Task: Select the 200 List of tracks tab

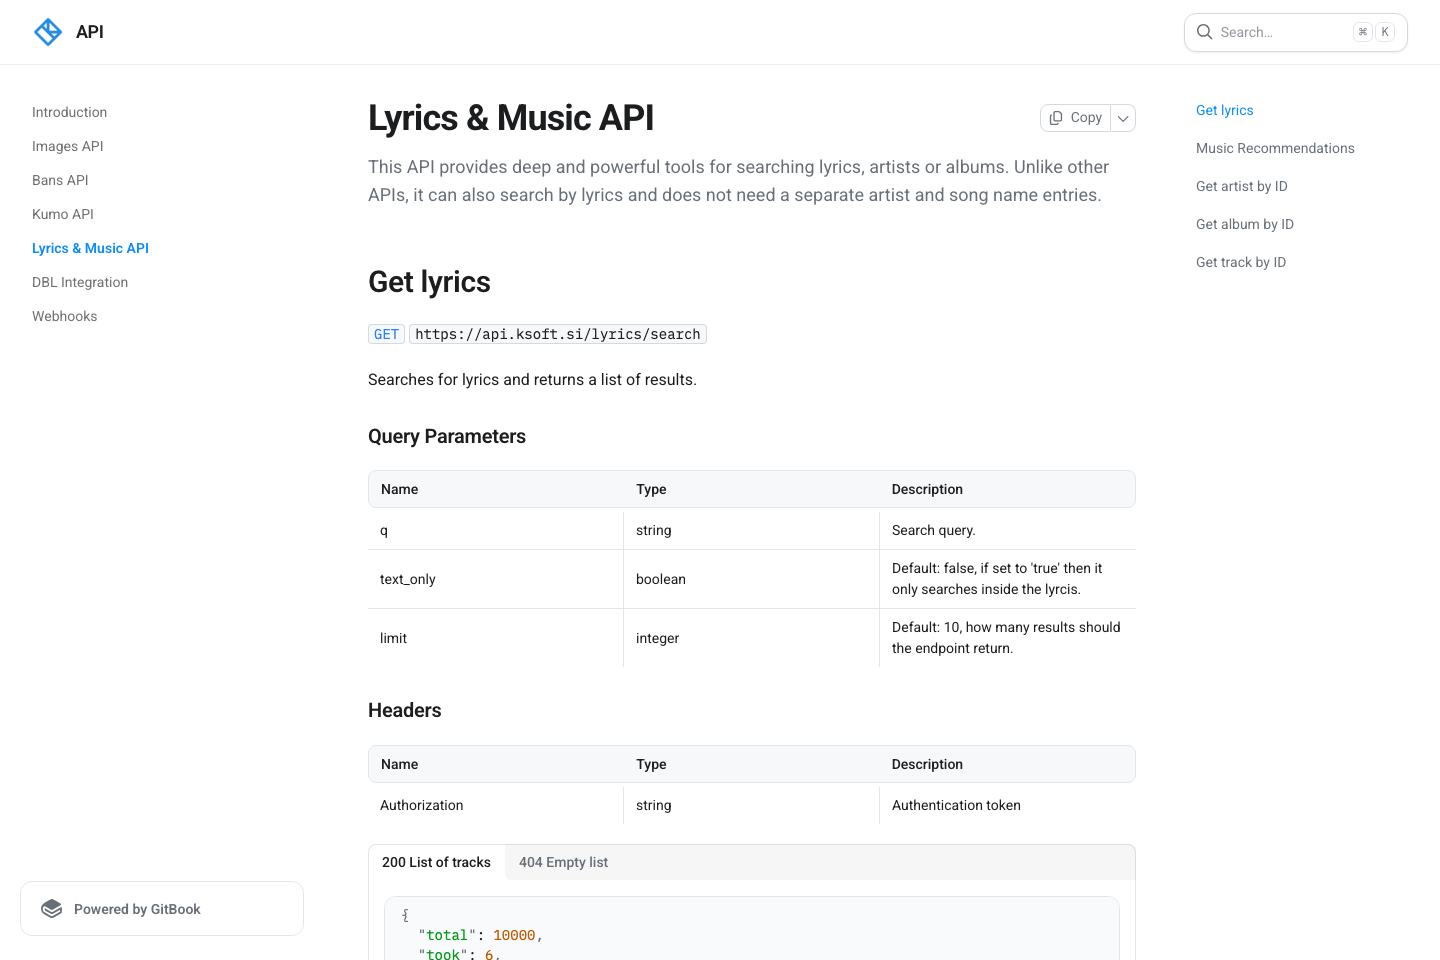Action: (436, 862)
